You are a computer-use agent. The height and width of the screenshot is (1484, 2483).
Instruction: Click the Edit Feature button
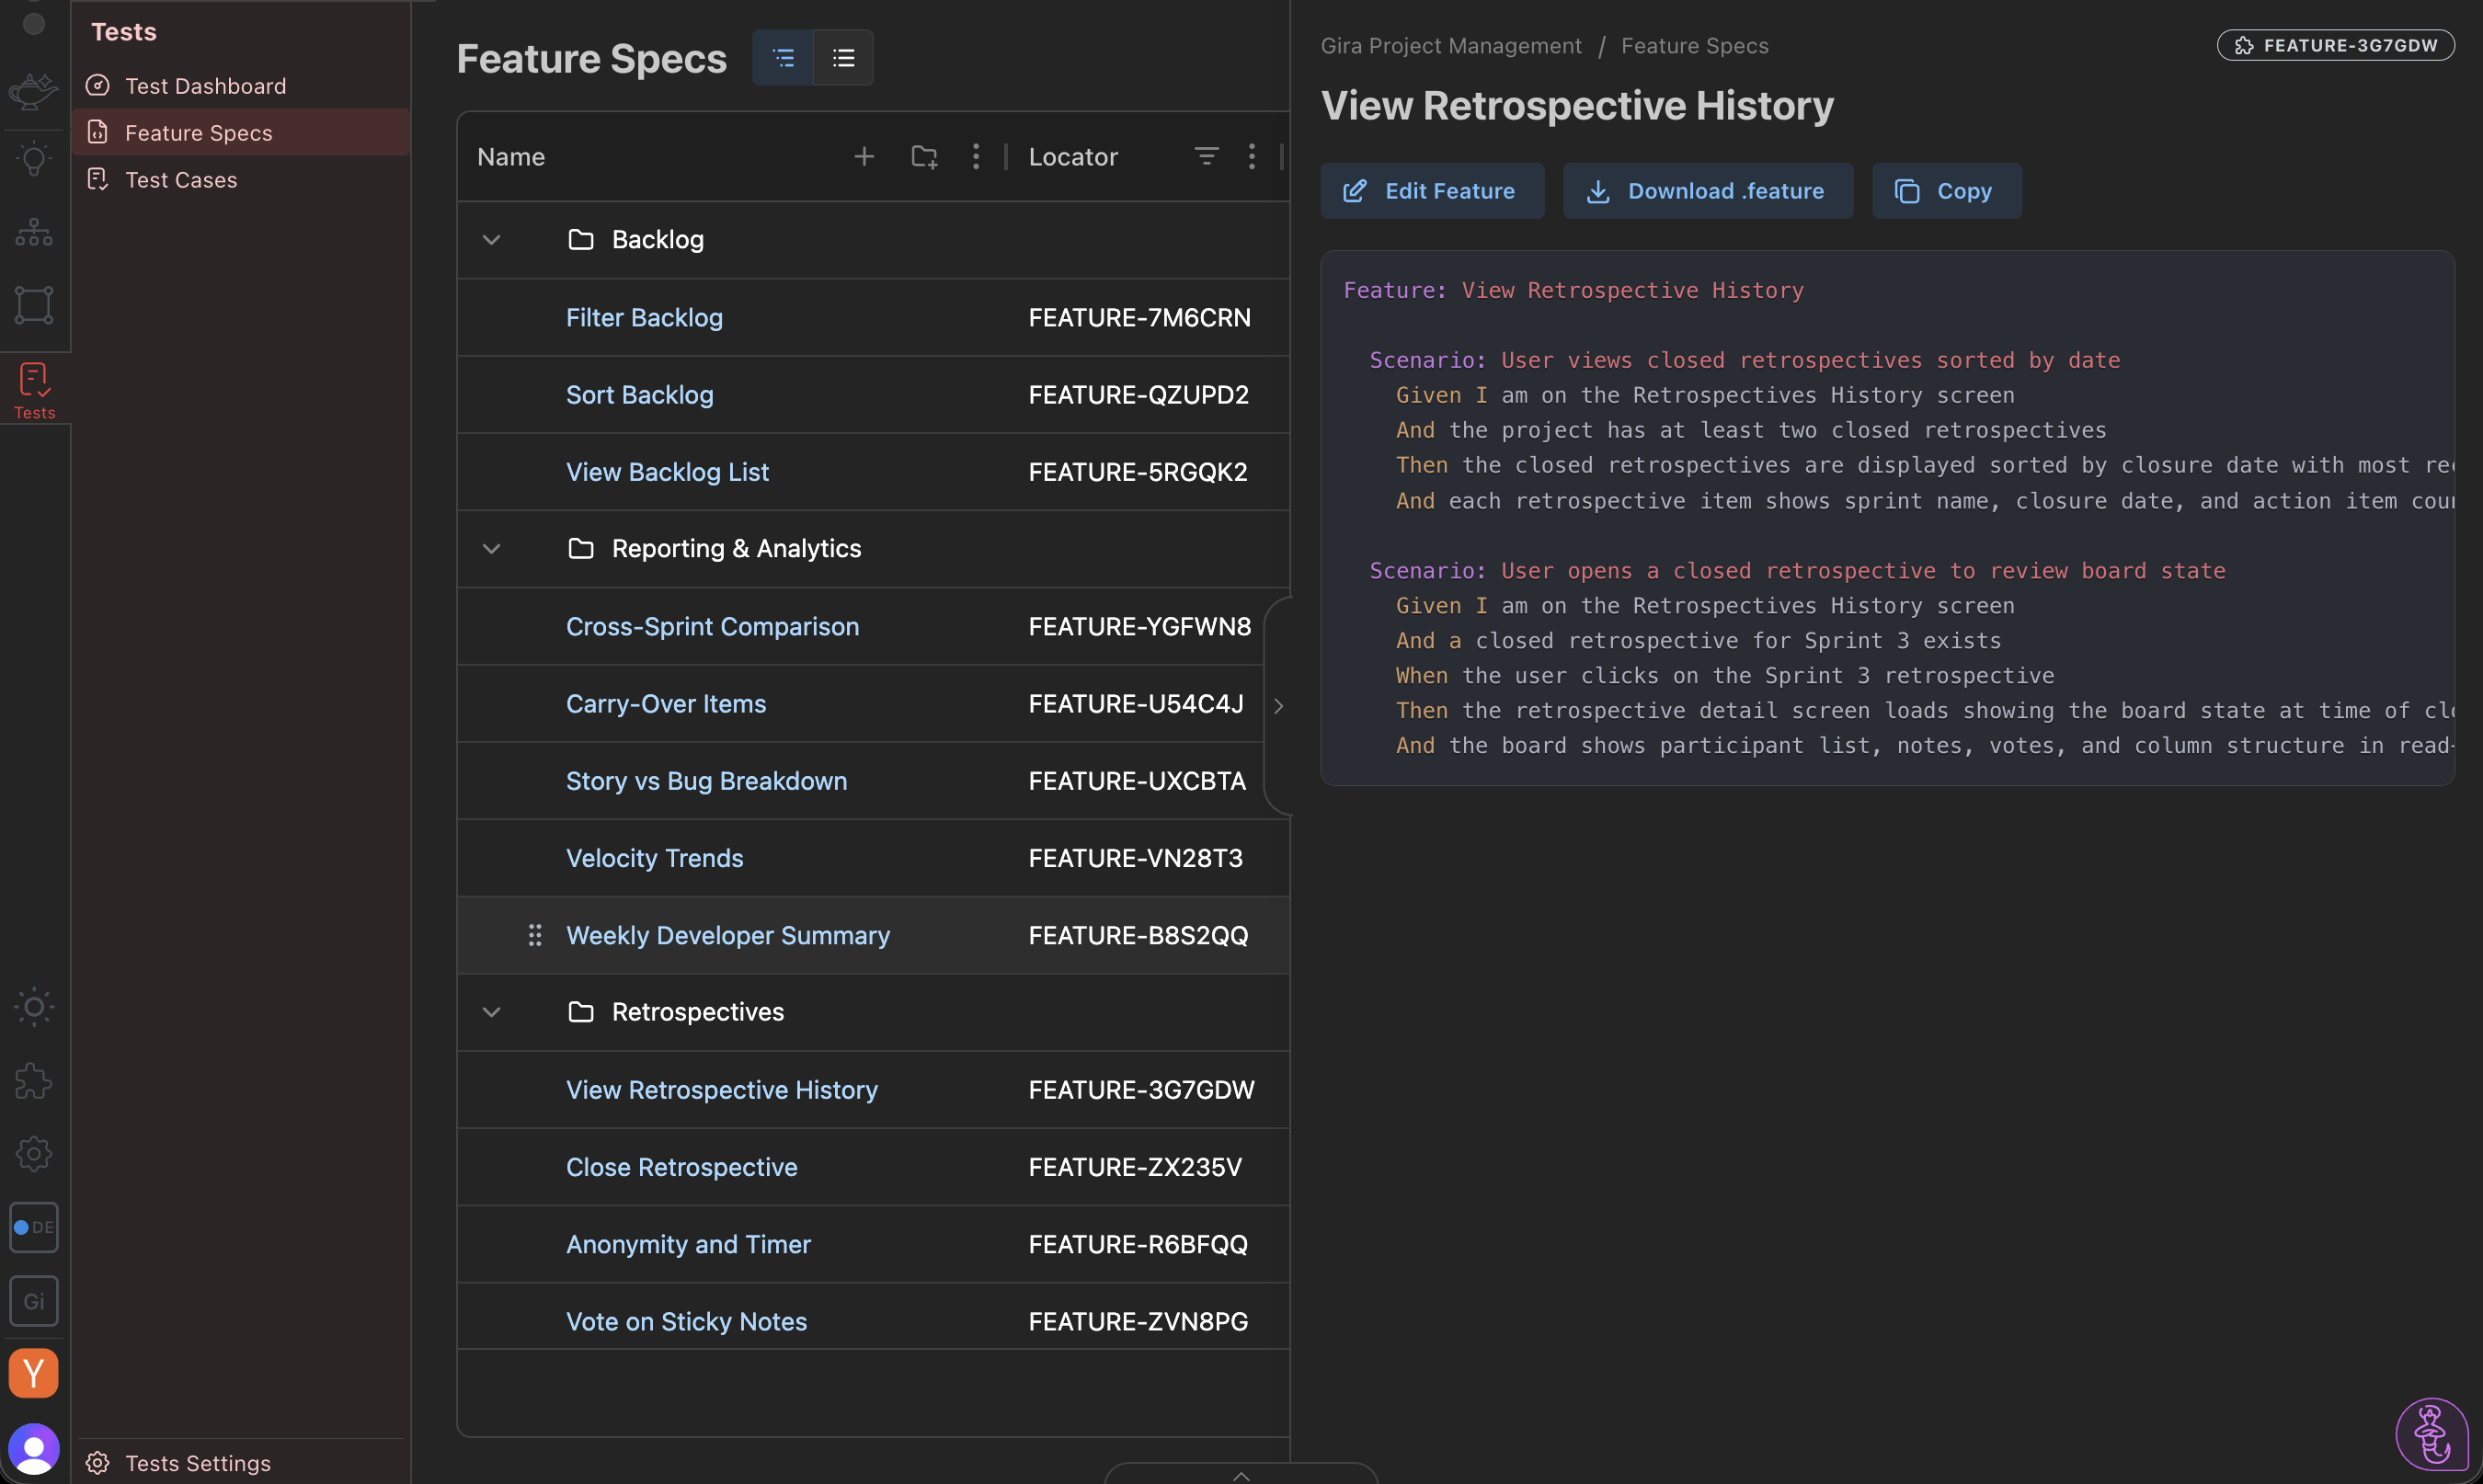pos(1432,191)
